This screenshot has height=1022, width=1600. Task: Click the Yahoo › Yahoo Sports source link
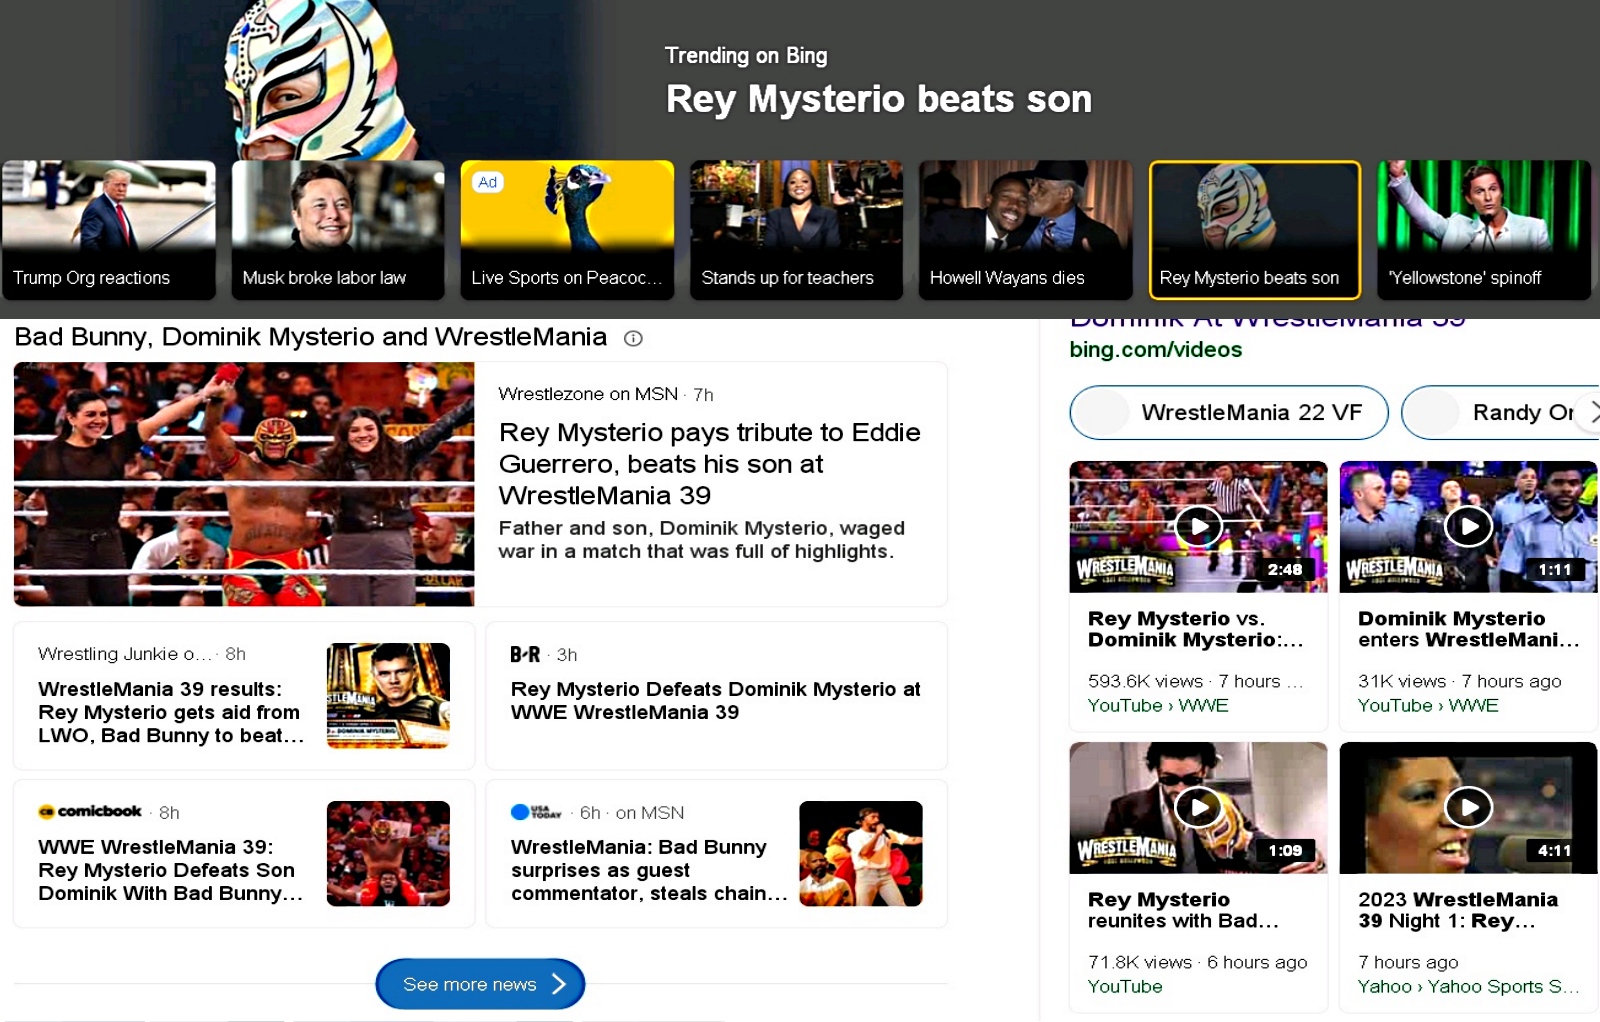1468,986
